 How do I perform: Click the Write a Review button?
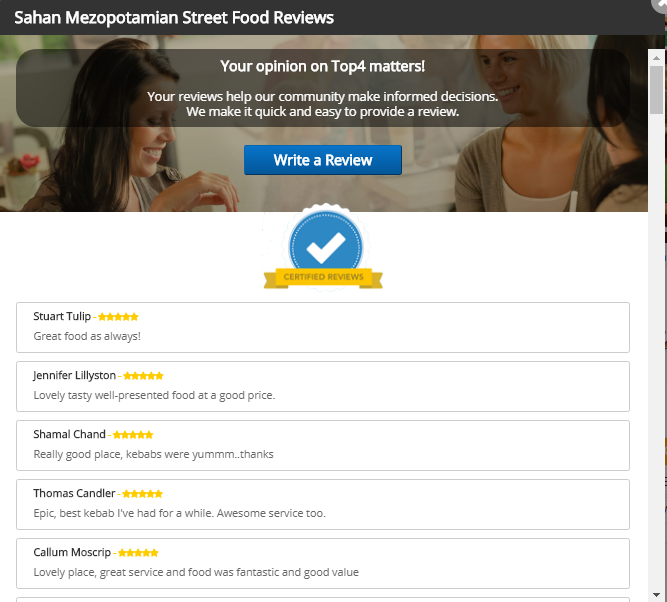[x=322, y=160]
